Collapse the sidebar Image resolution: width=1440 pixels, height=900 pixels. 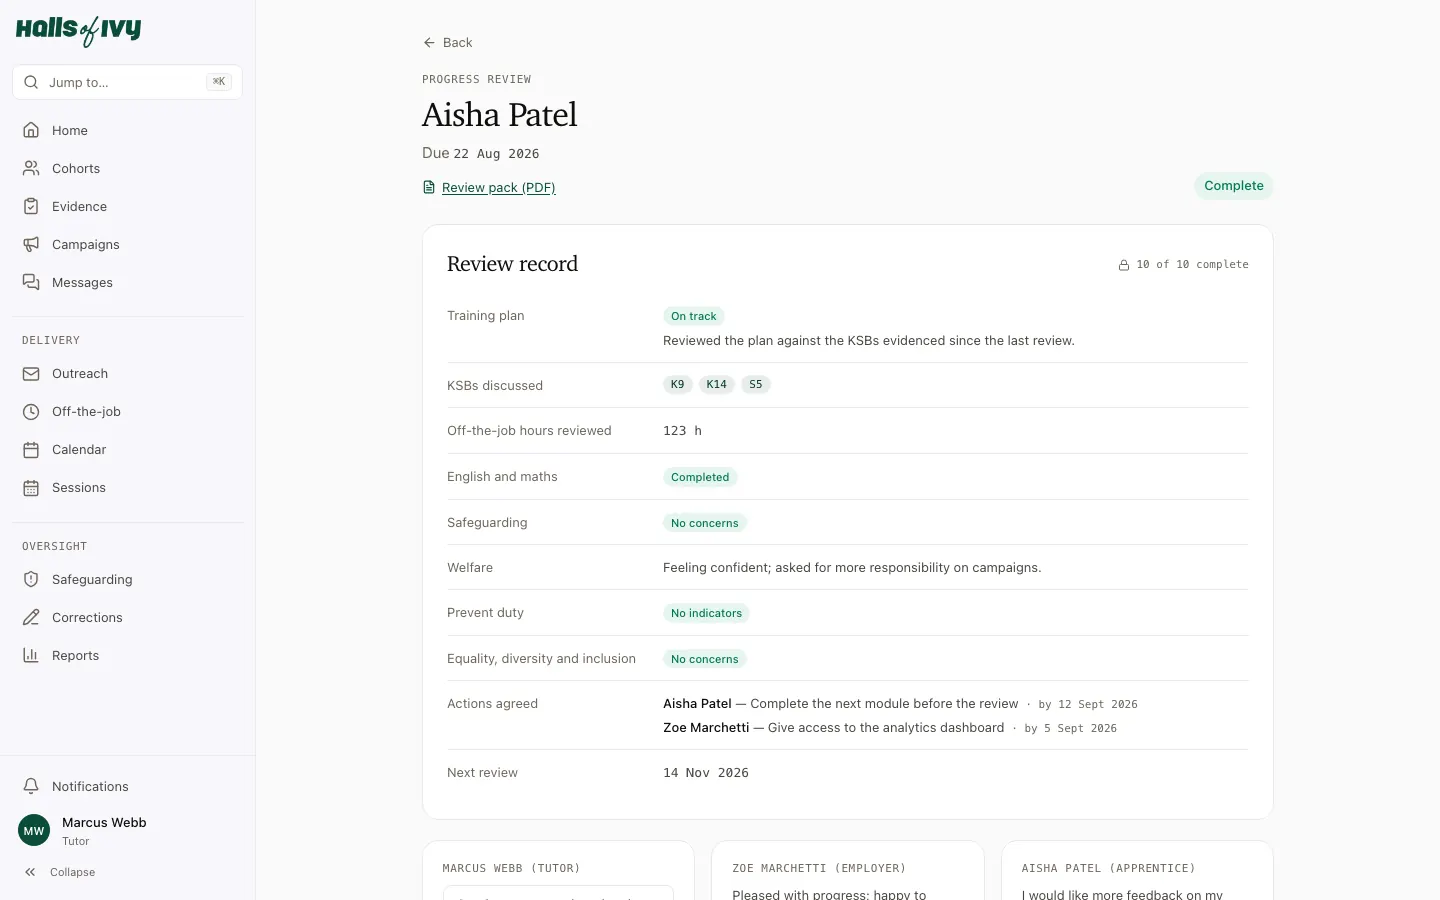coord(60,872)
